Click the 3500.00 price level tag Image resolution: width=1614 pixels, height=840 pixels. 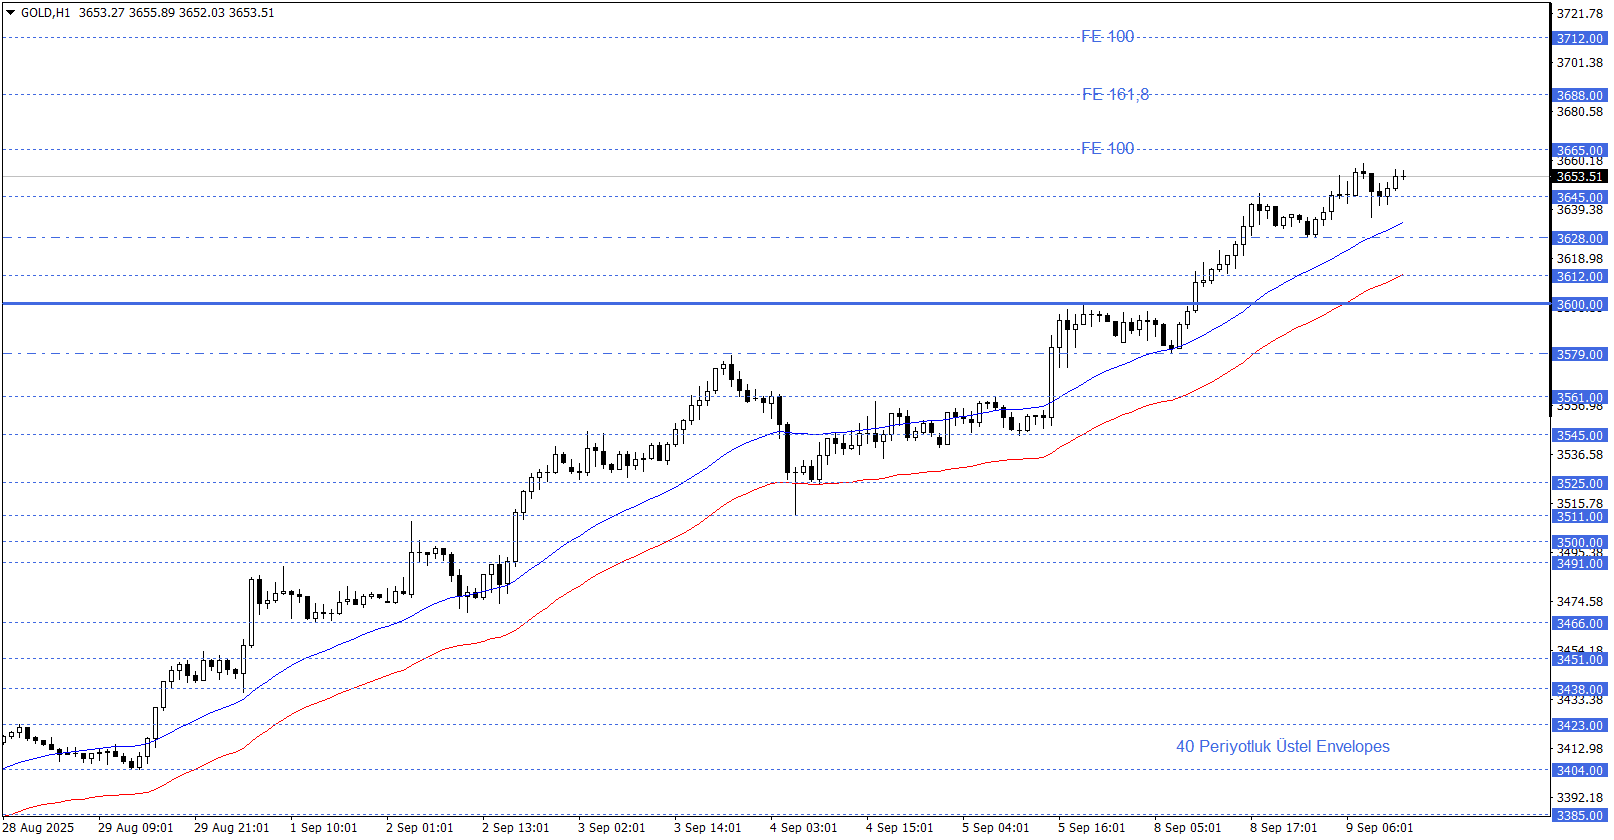tap(1580, 542)
